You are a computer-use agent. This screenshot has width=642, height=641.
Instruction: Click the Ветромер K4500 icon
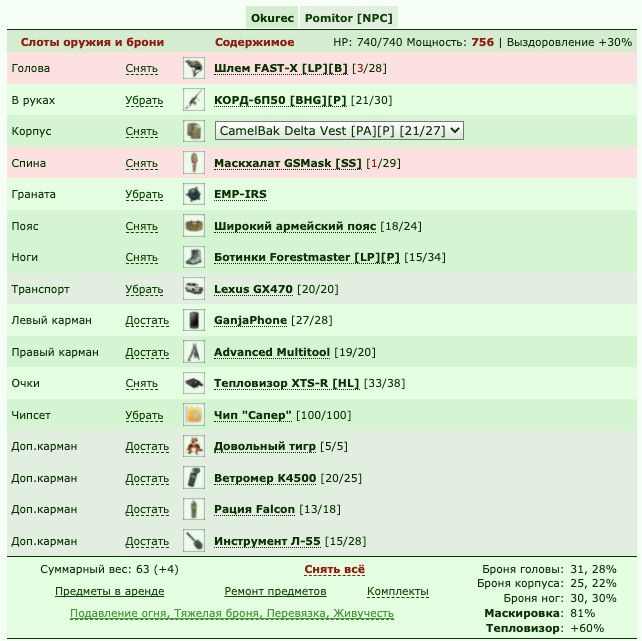click(x=194, y=478)
